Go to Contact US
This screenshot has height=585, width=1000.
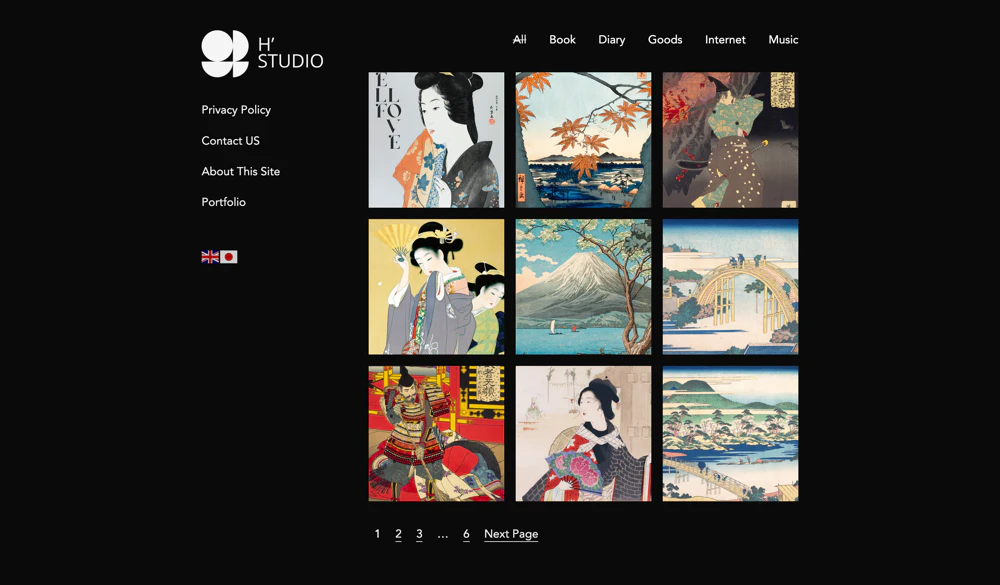point(230,140)
